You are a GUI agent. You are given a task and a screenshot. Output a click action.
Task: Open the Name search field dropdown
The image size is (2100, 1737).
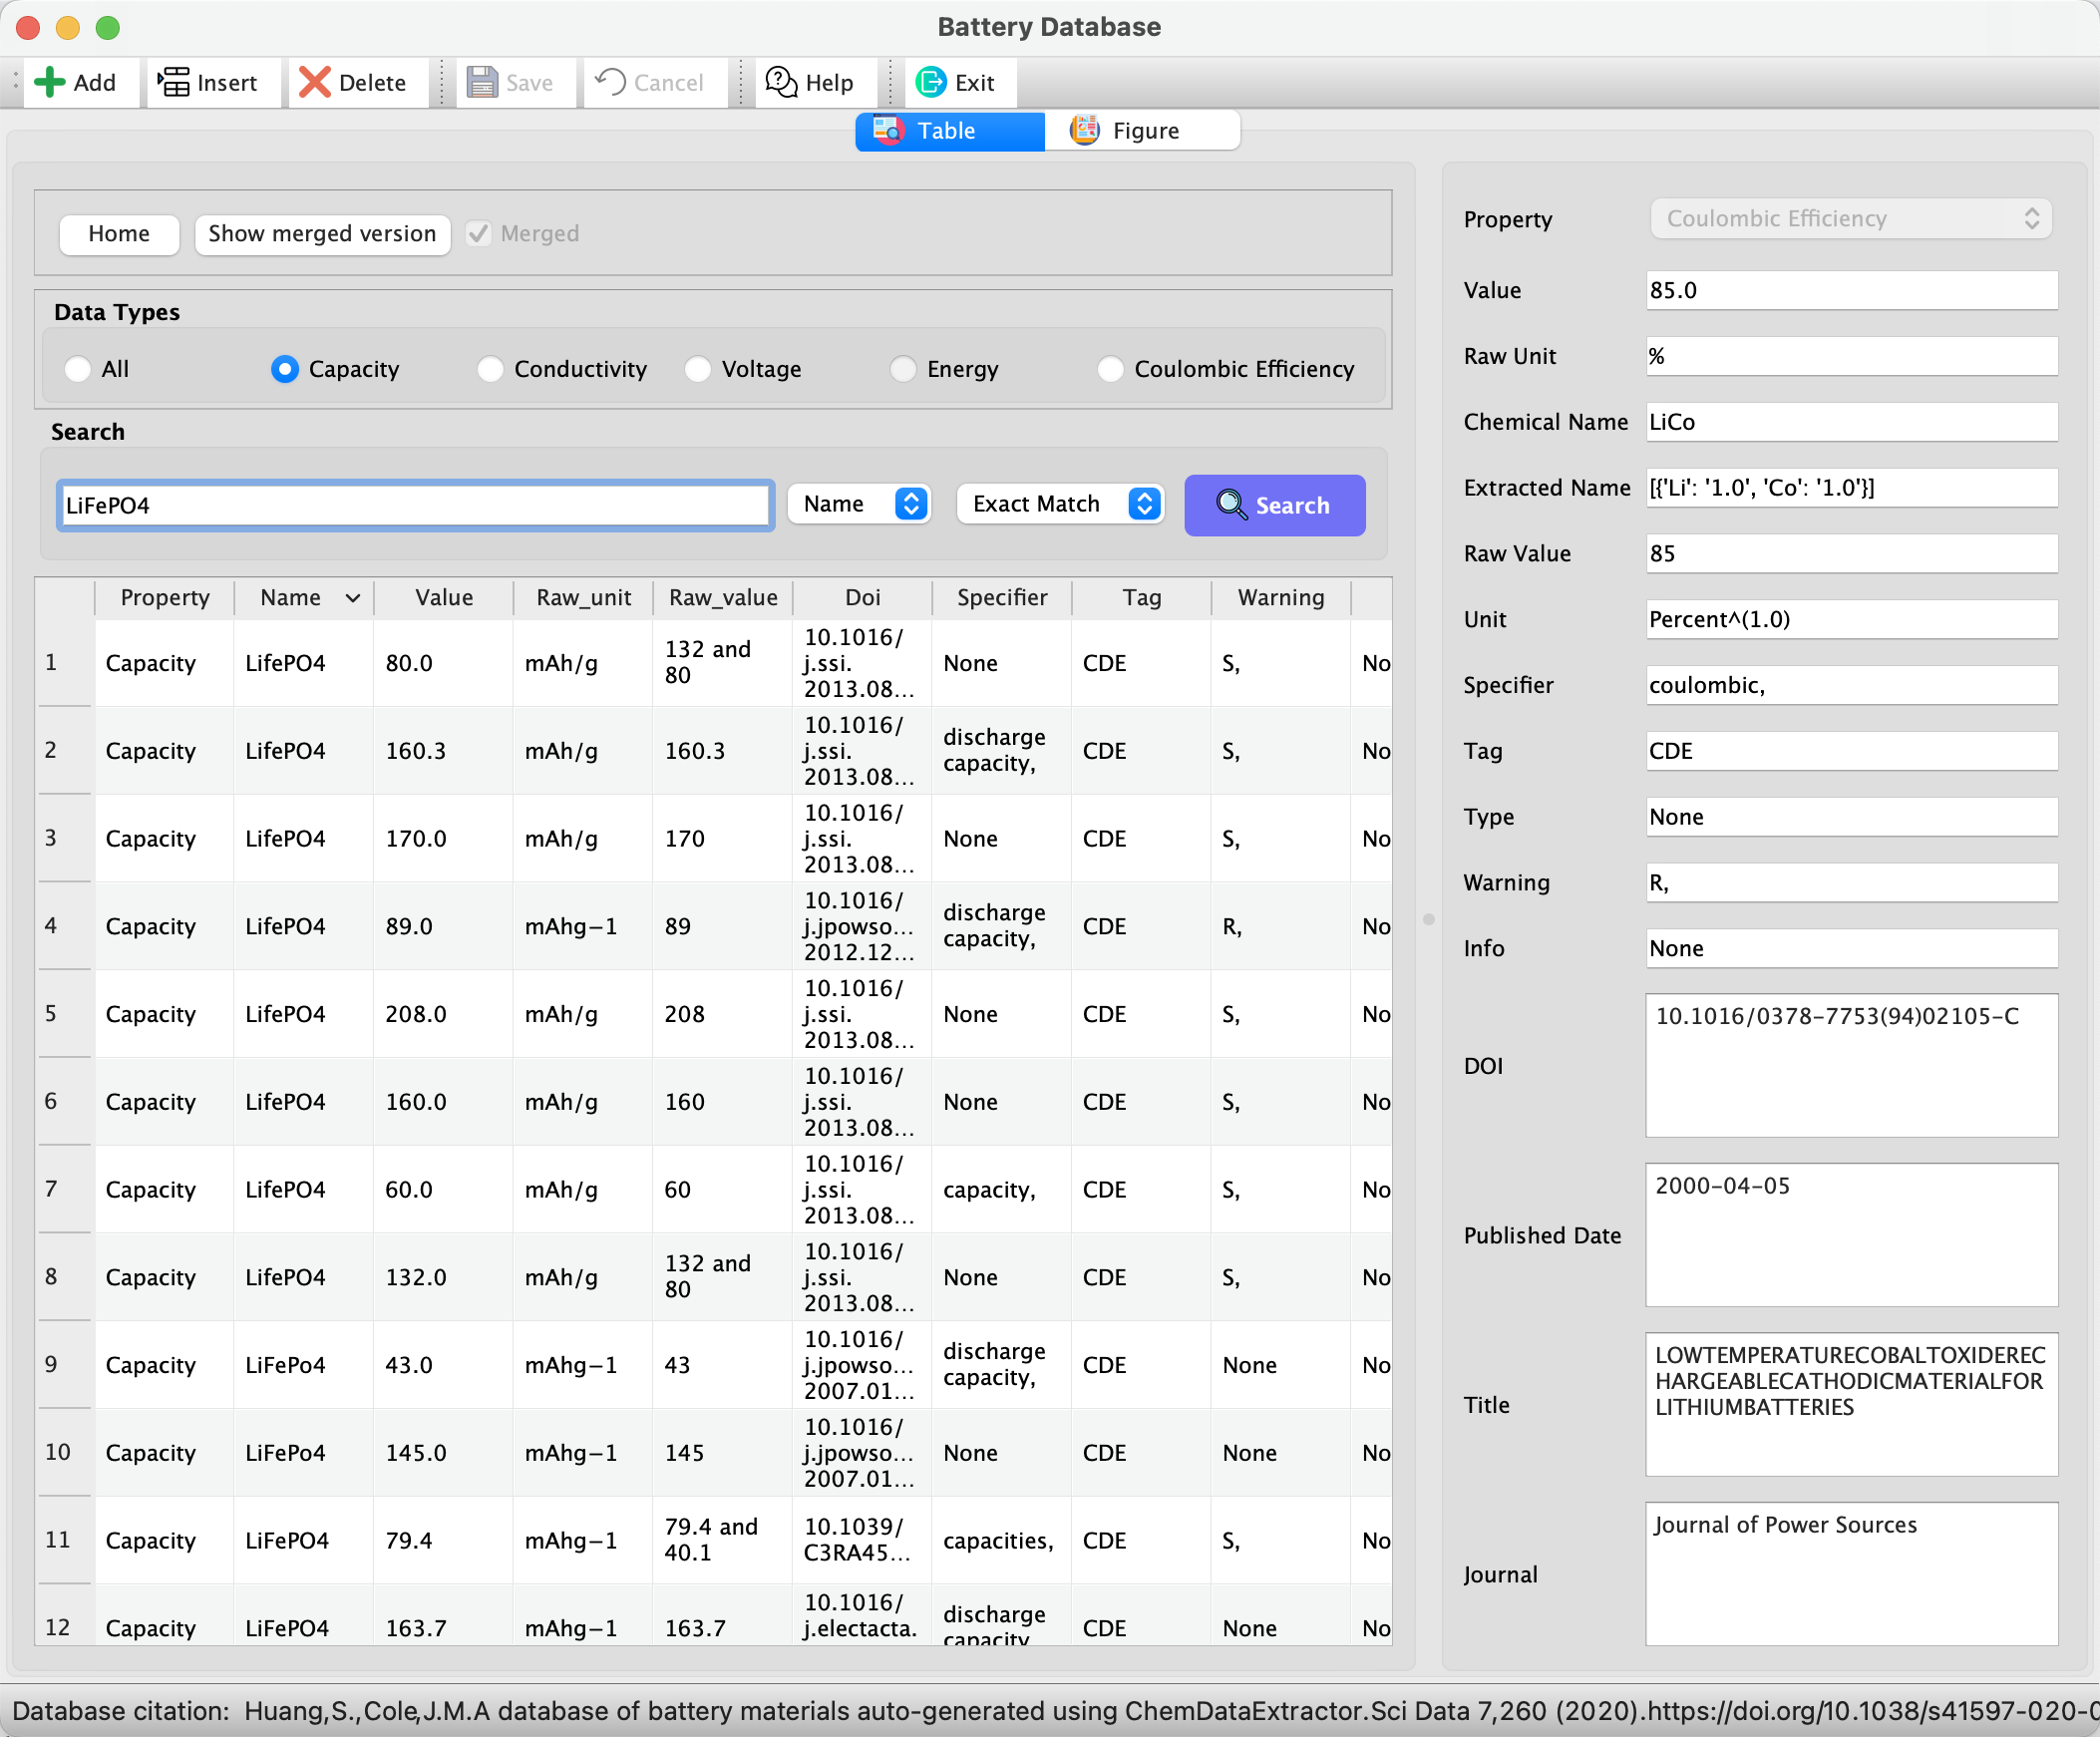point(860,504)
